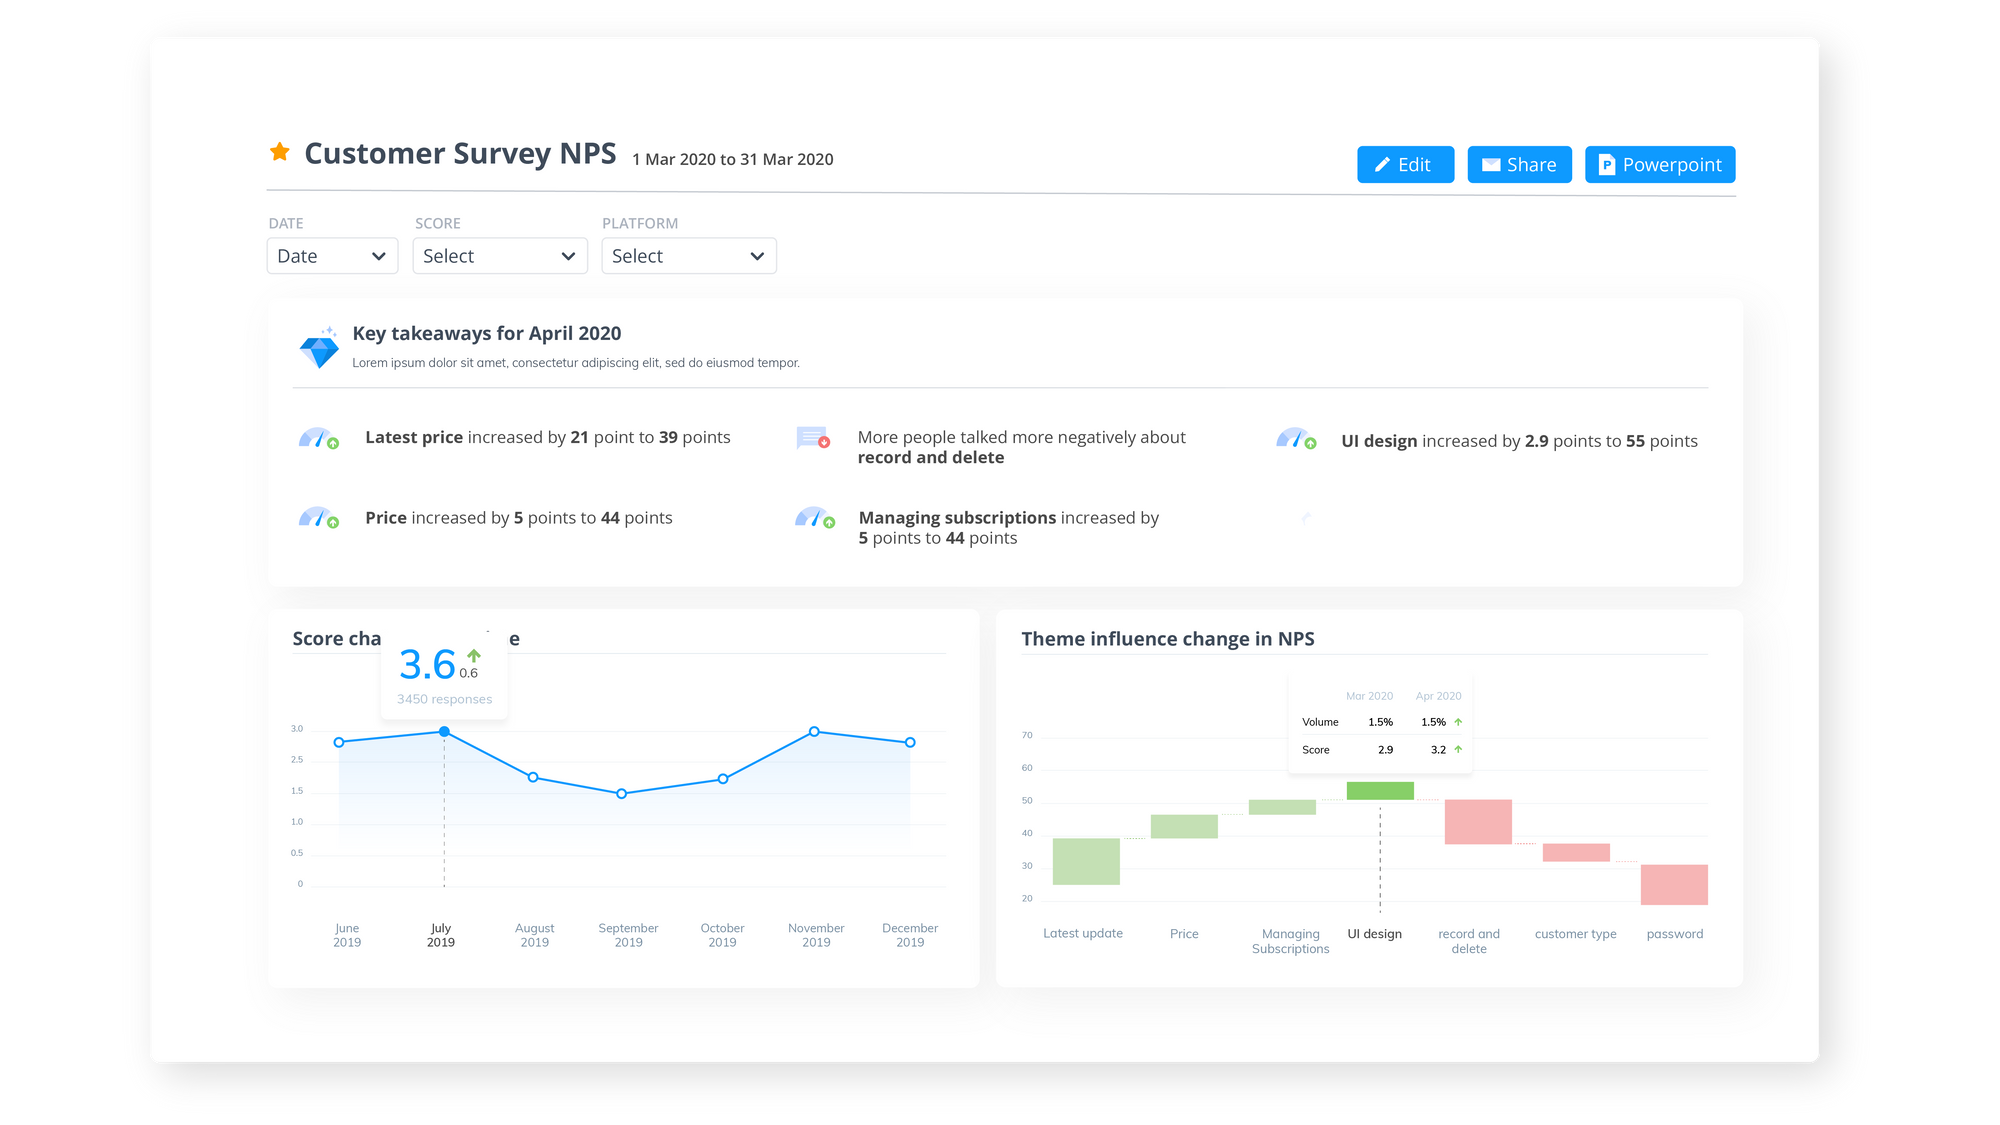Click the 'September 2019' axis label

point(628,935)
